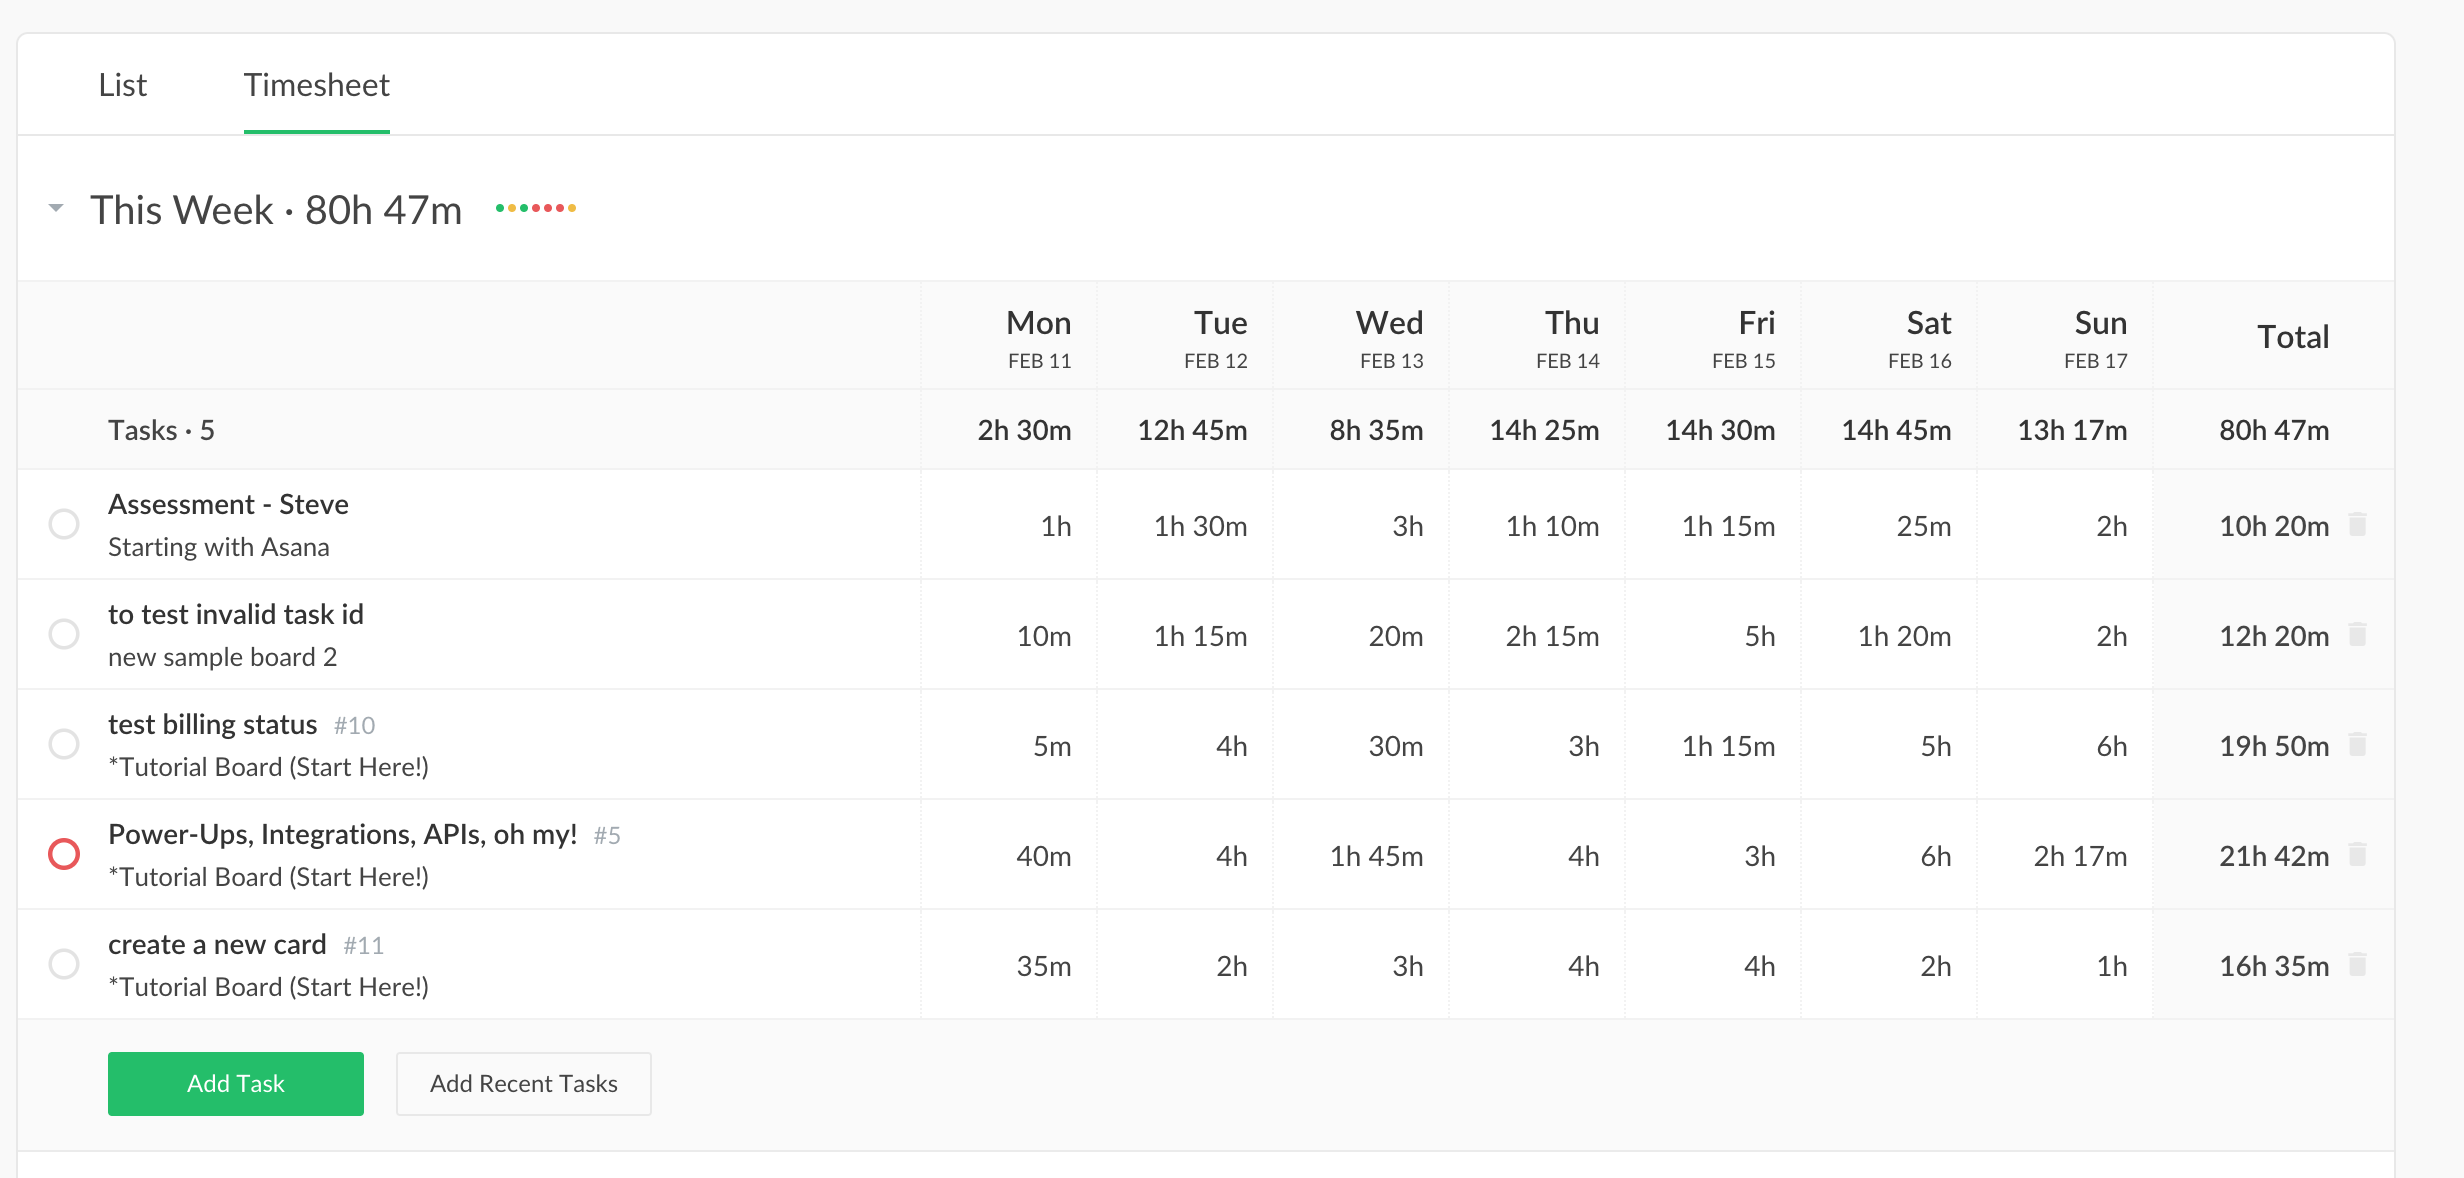Select the Timesheet tab
The image size is (2464, 1178).
[316, 85]
